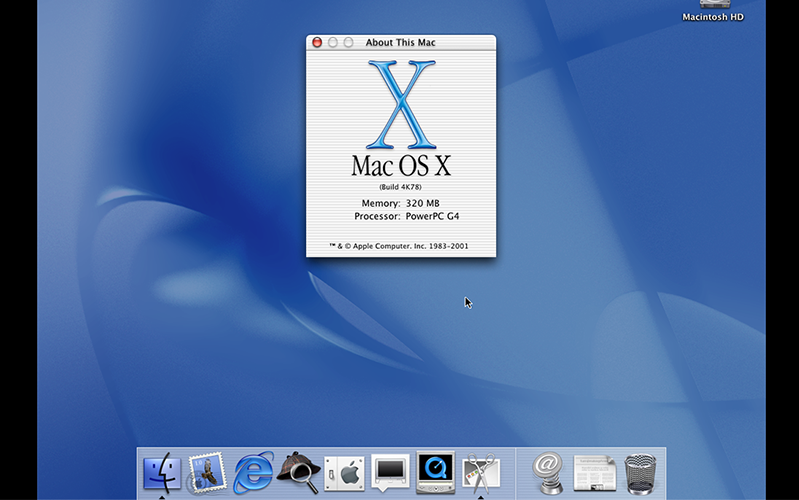Open Internet Explorer in the Dock

[x=253, y=472]
